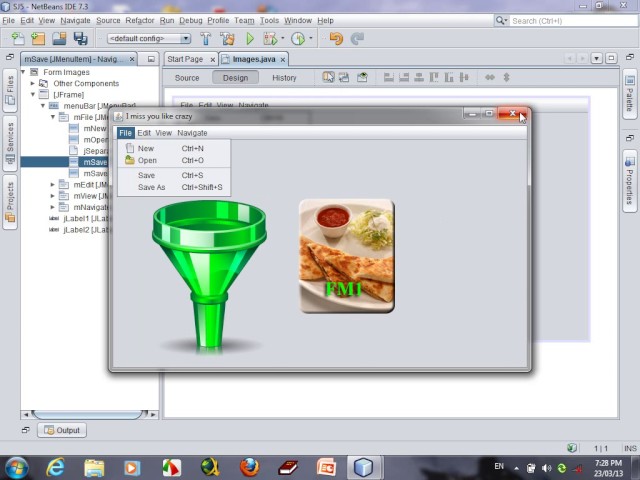Click the first alignment icon in design toolbar

point(389,77)
